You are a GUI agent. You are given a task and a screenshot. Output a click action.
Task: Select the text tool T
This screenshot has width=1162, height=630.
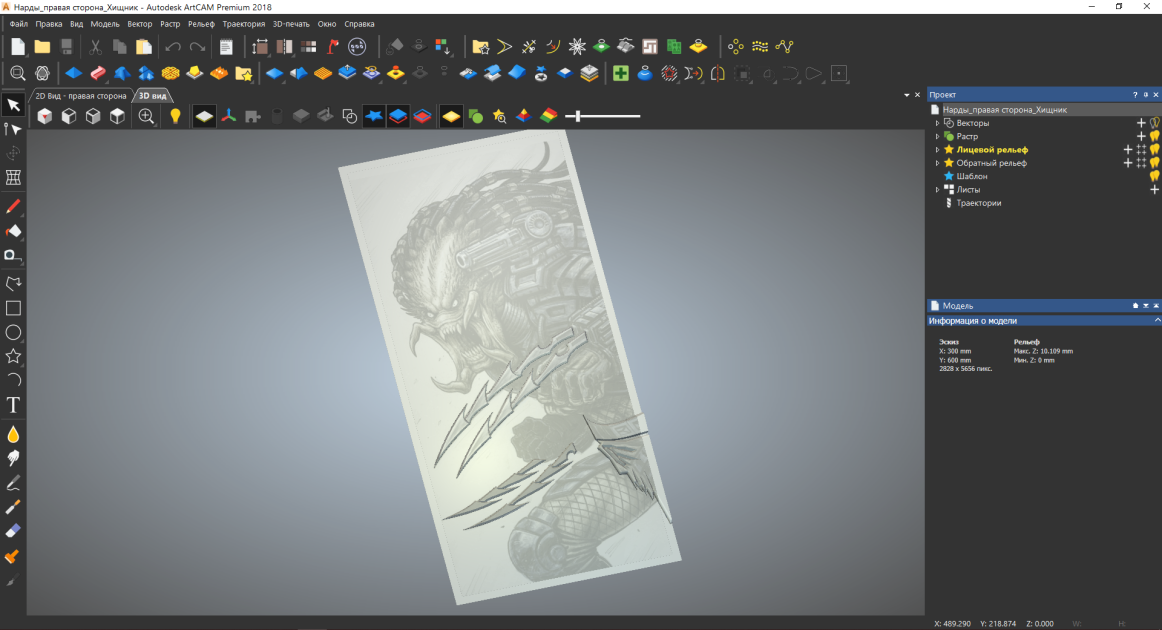click(x=13, y=405)
